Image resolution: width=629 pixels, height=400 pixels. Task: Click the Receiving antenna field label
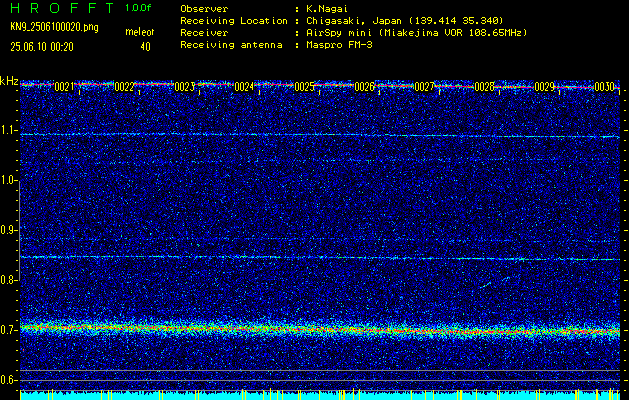click(x=231, y=45)
